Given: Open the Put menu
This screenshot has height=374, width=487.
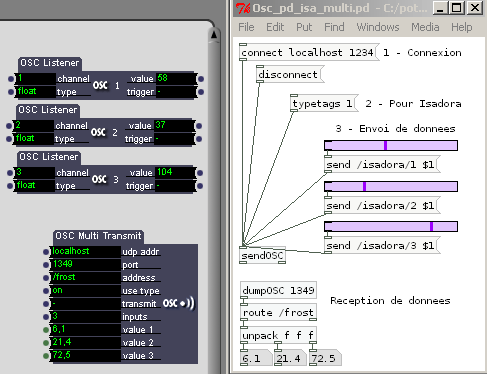Looking at the screenshot, I should click(304, 27).
